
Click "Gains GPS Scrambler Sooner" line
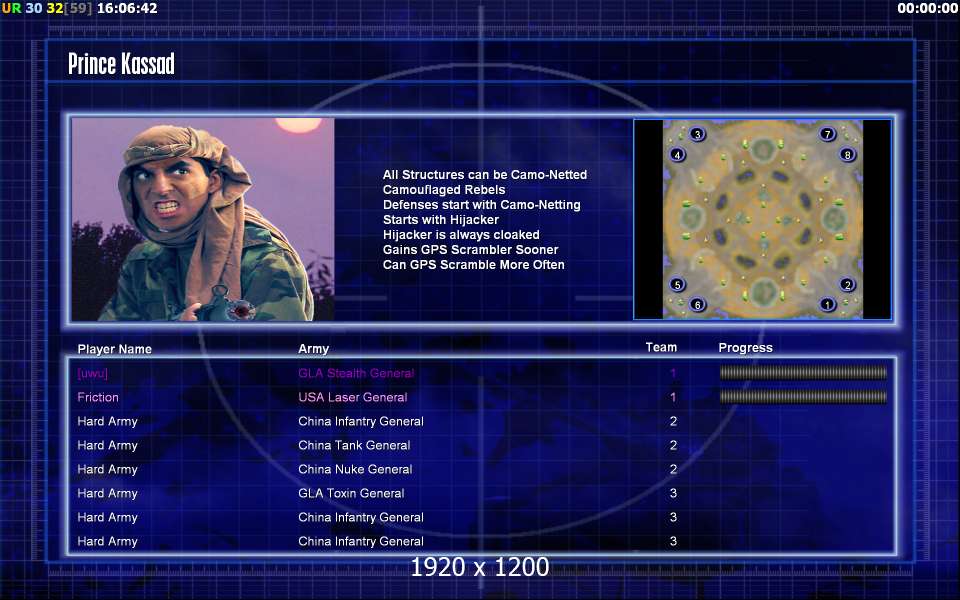click(470, 250)
